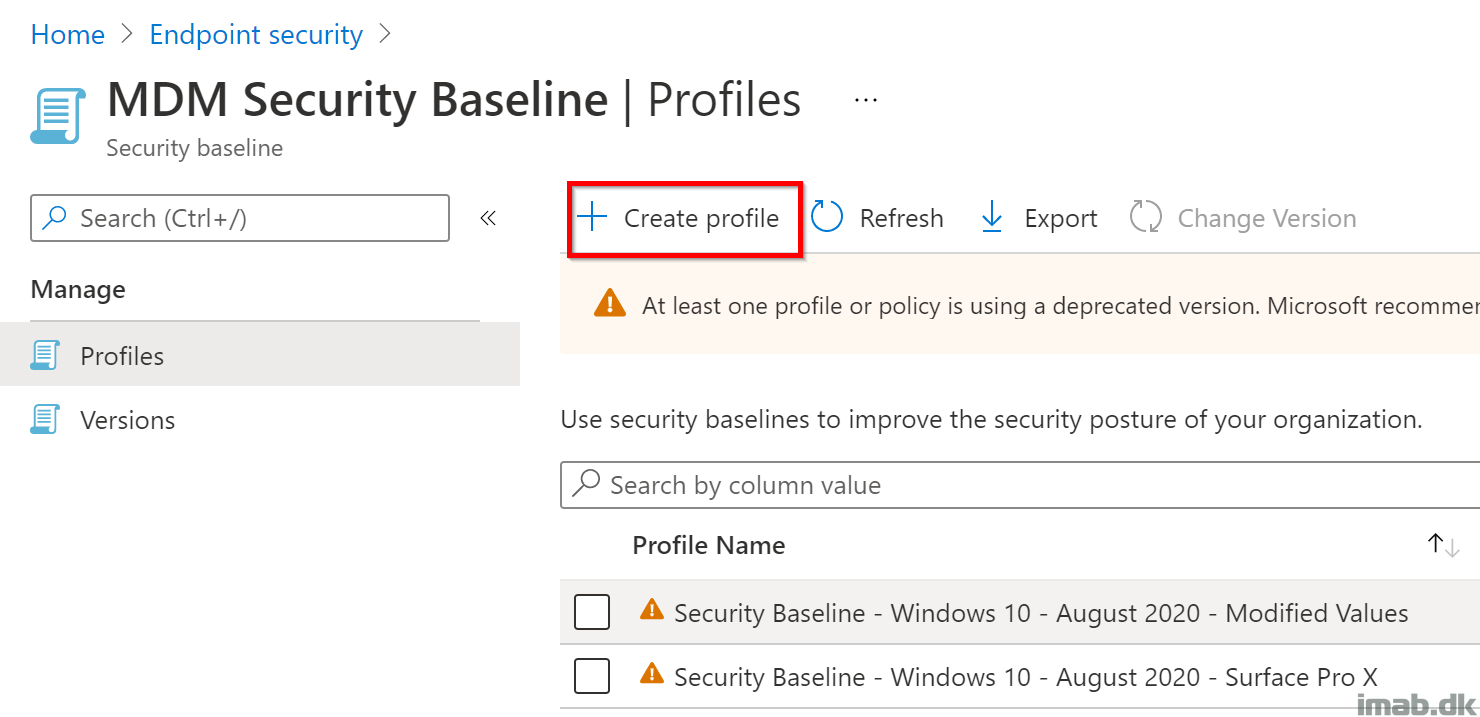Collapse the sidebar with double chevron

[x=488, y=218]
